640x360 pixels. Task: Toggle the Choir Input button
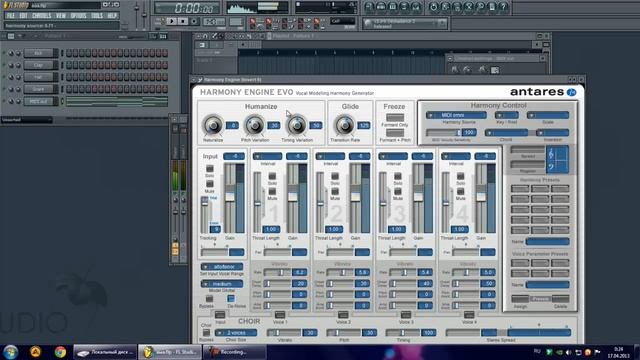click(220, 315)
